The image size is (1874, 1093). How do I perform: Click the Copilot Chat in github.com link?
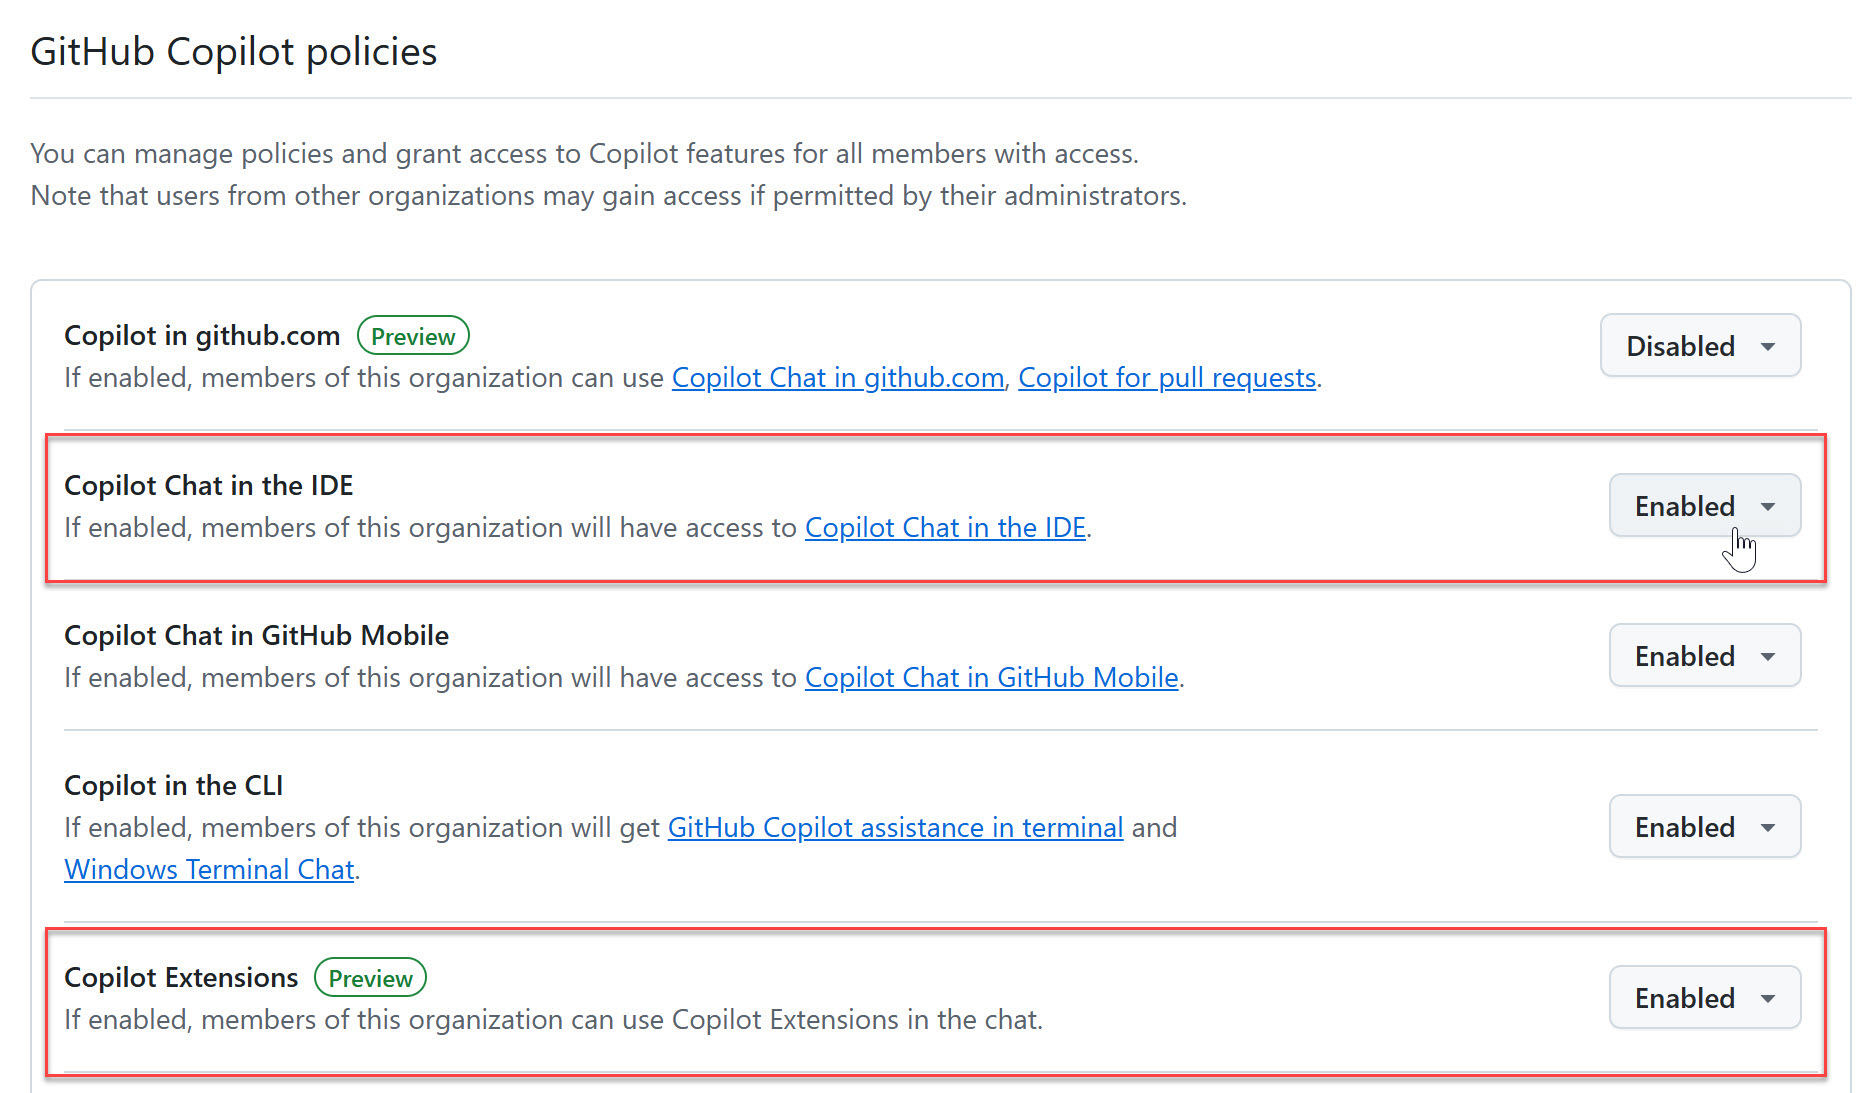pyautogui.click(x=837, y=378)
